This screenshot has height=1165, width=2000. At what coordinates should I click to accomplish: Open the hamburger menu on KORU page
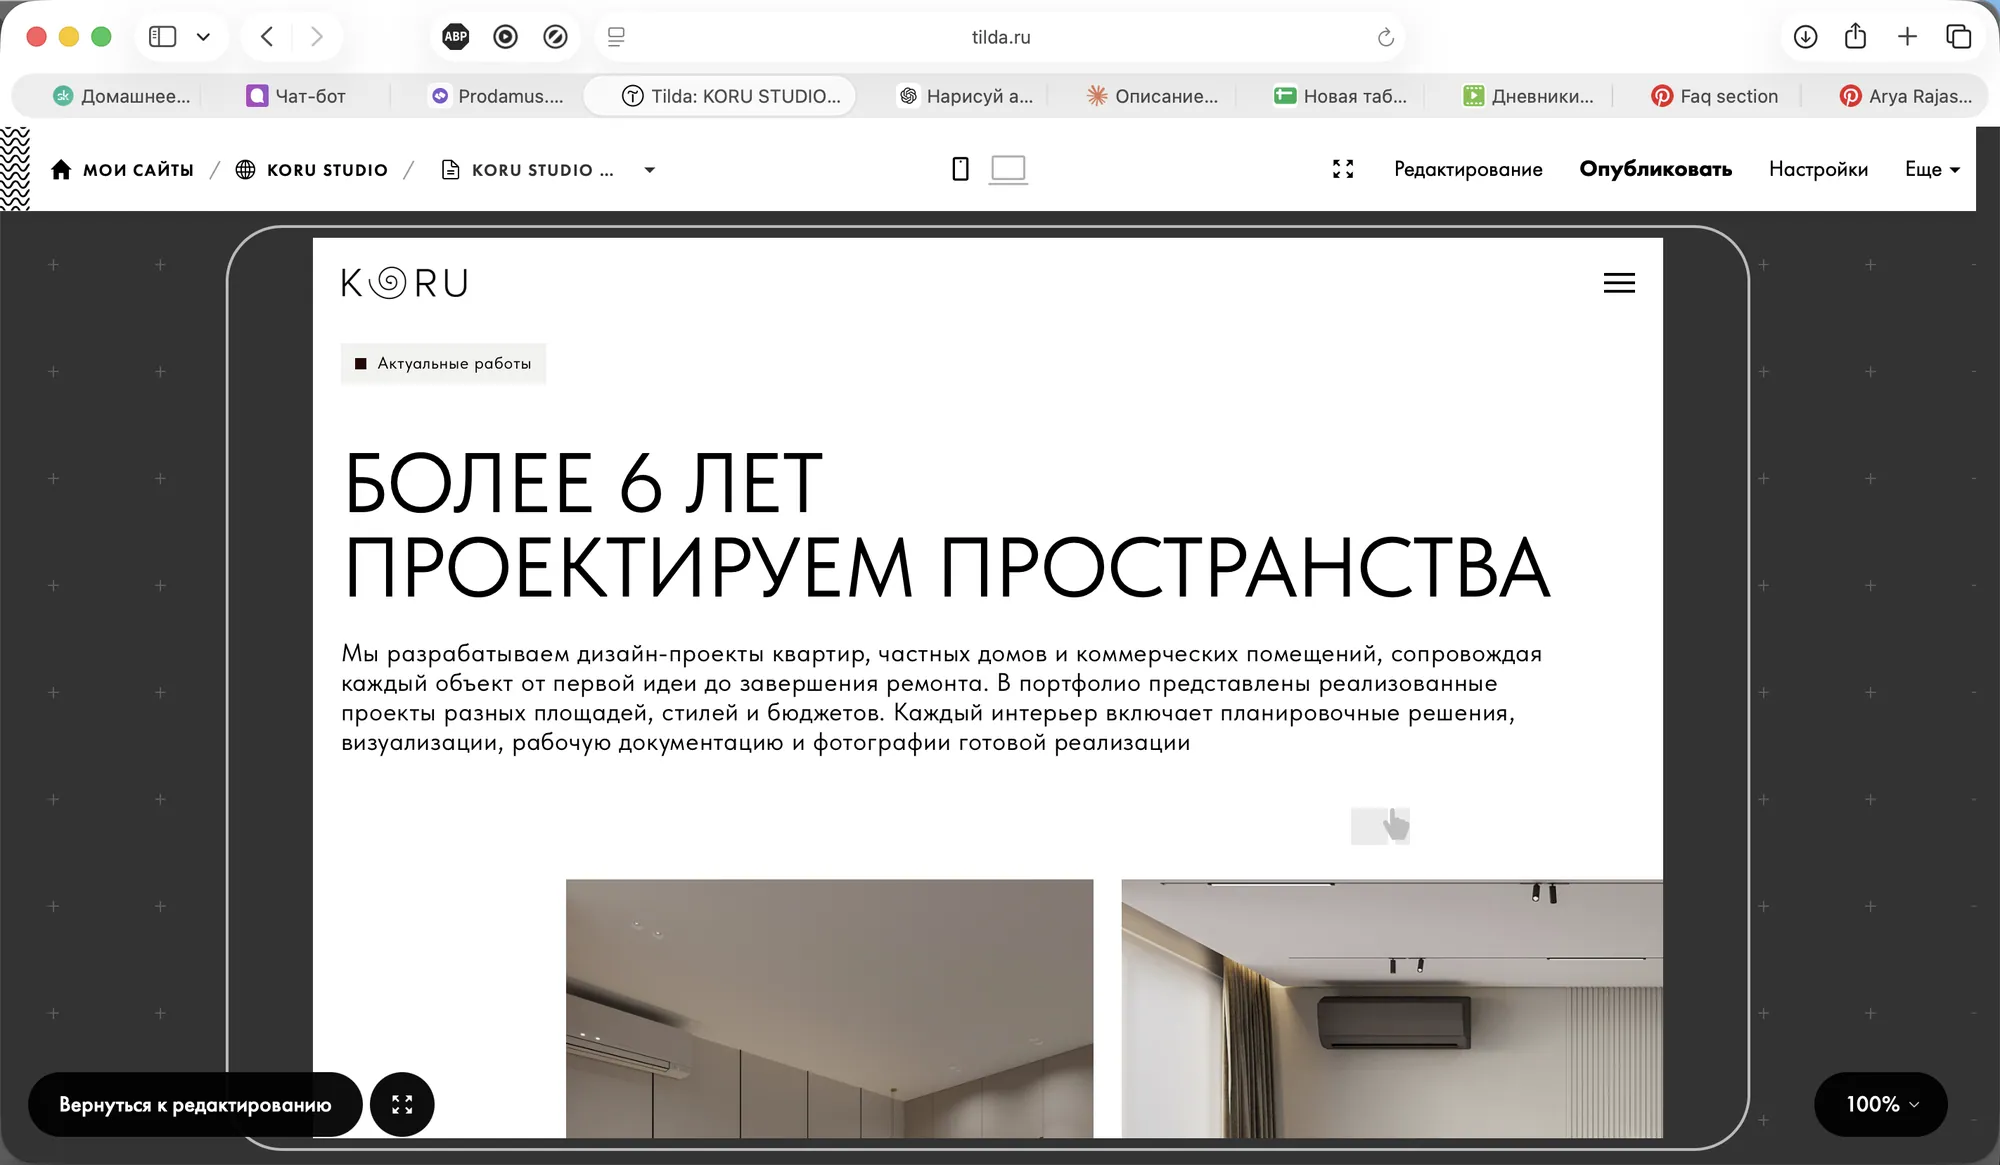click(x=1619, y=283)
